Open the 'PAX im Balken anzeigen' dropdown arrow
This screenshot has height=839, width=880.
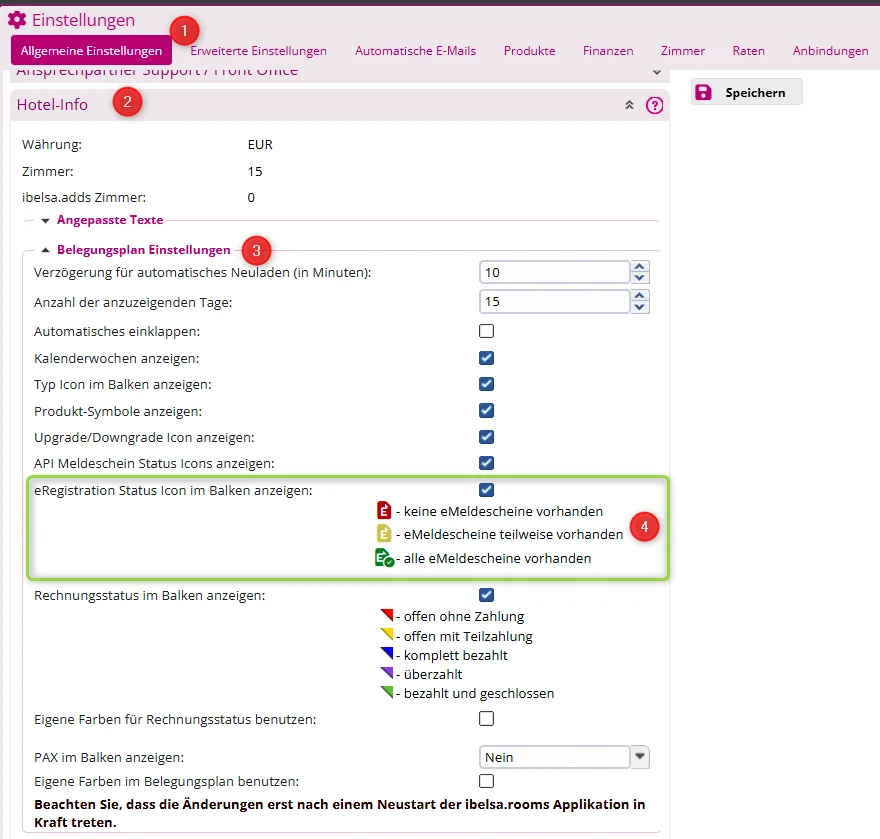[x=639, y=757]
